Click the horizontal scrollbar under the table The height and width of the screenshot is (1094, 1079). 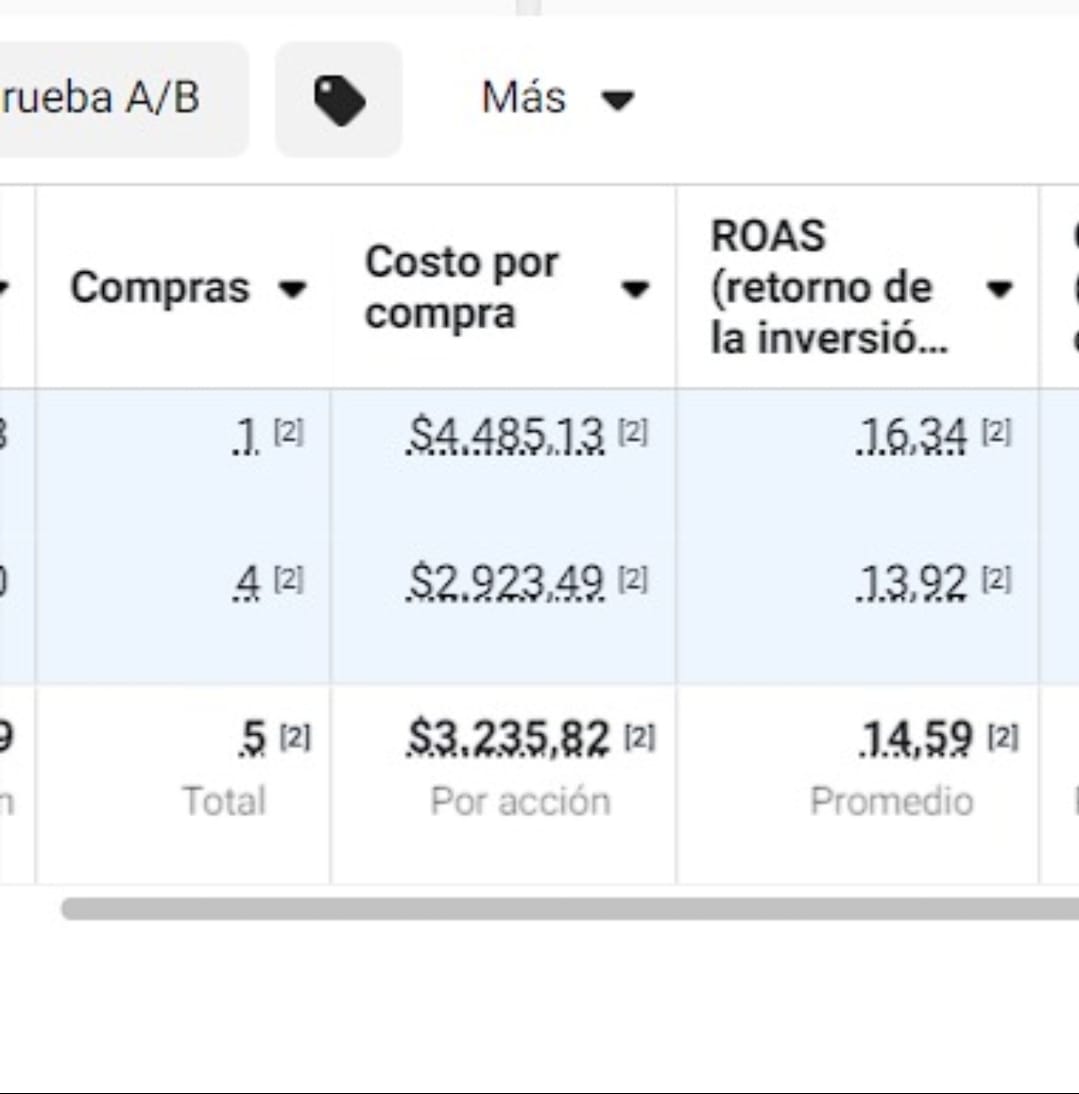pyautogui.click(x=570, y=908)
